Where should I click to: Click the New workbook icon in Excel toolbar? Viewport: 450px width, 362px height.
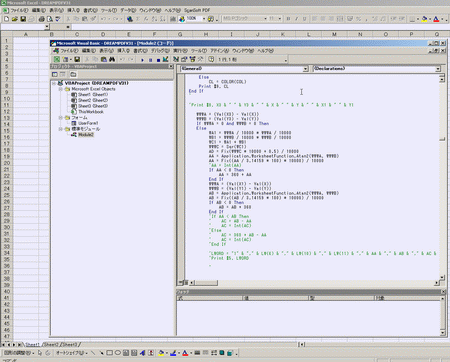(6, 19)
